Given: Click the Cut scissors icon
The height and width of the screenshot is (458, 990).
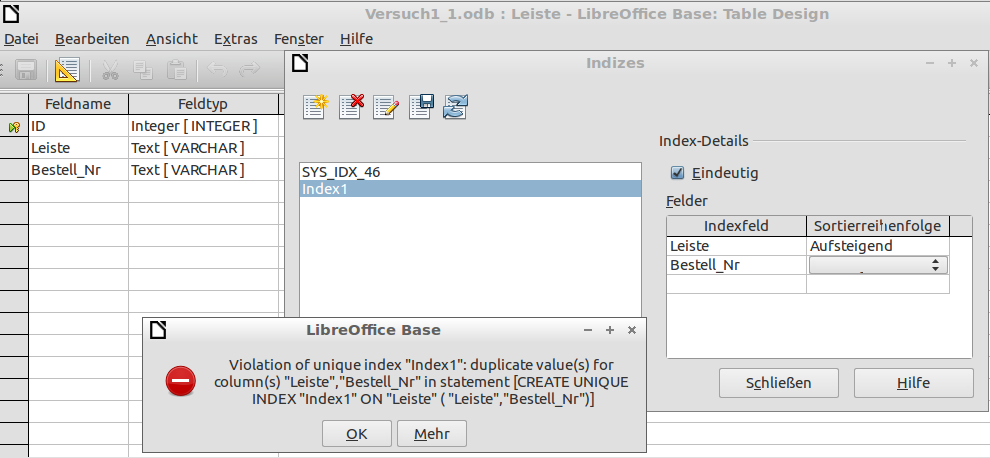Looking at the screenshot, I should 110,70.
